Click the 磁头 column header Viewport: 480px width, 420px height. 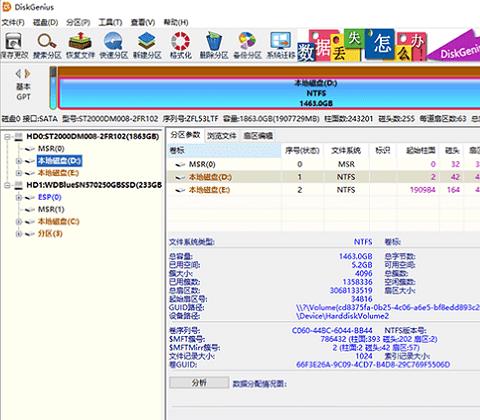point(452,150)
